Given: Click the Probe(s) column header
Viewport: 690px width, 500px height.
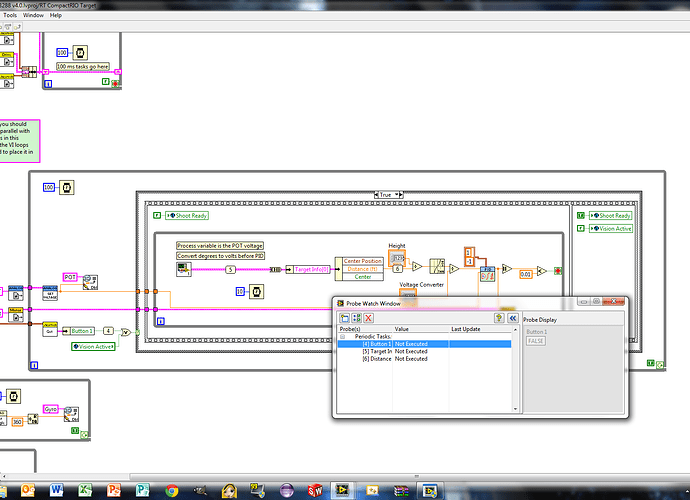Looking at the screenshot, I should [365, 329].
